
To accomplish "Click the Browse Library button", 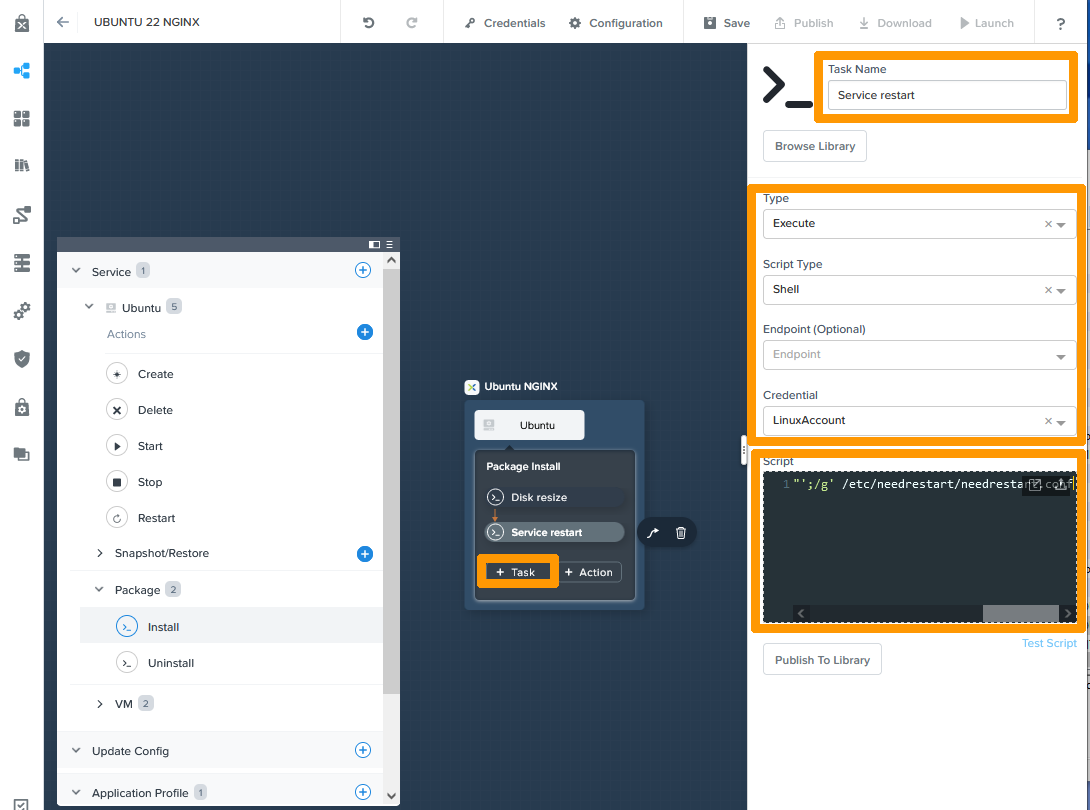I will point(815,146).
